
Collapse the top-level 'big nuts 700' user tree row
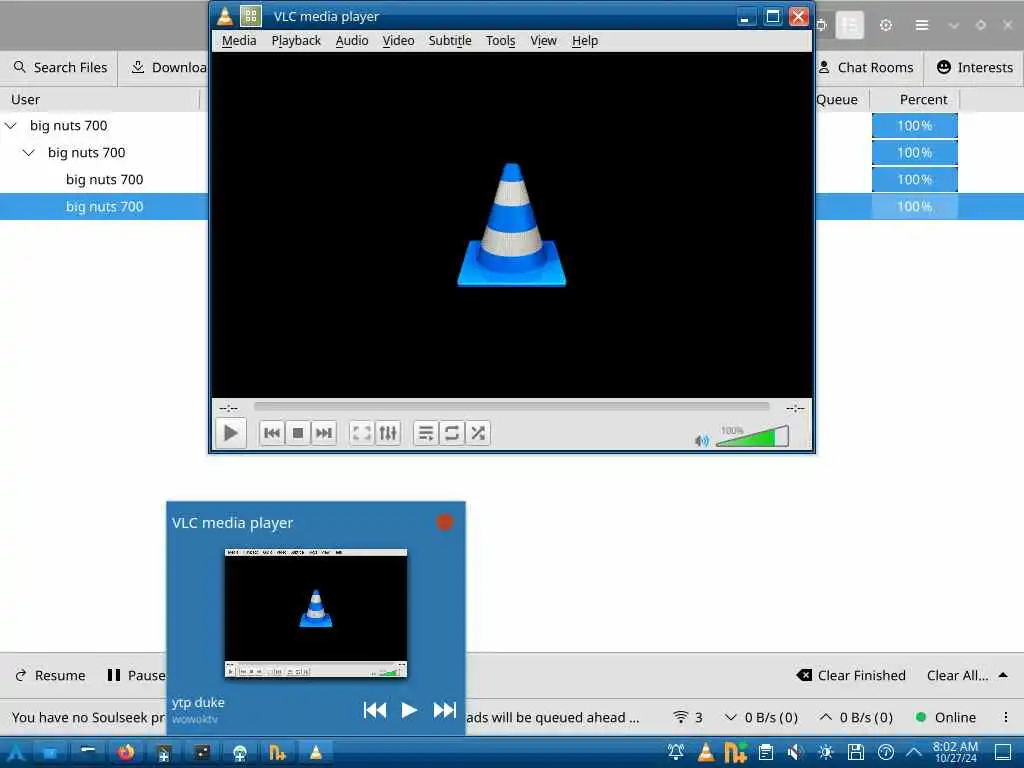11,125
